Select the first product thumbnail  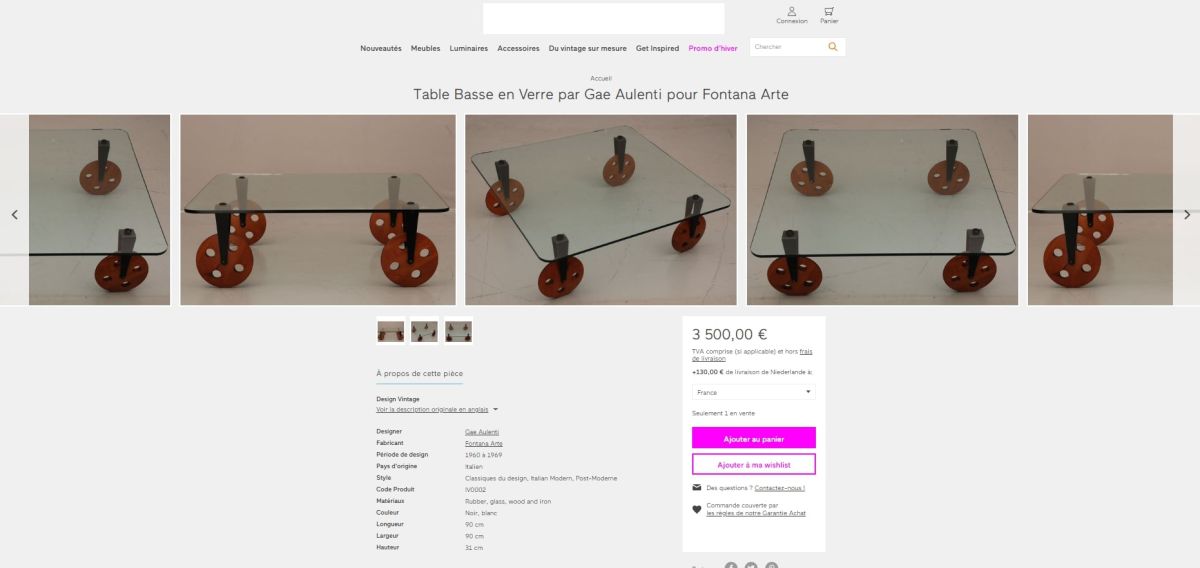click(x=390, y=331)
